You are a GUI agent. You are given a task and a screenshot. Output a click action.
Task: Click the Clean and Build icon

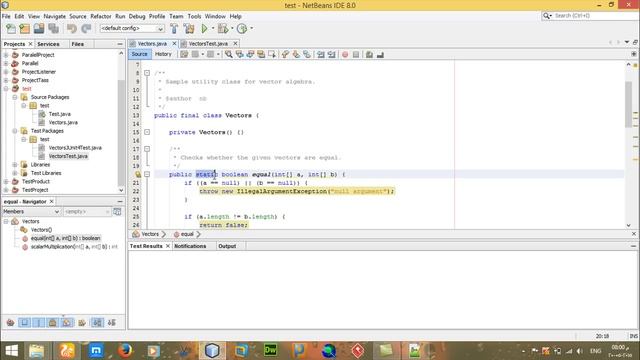point(189,29)
